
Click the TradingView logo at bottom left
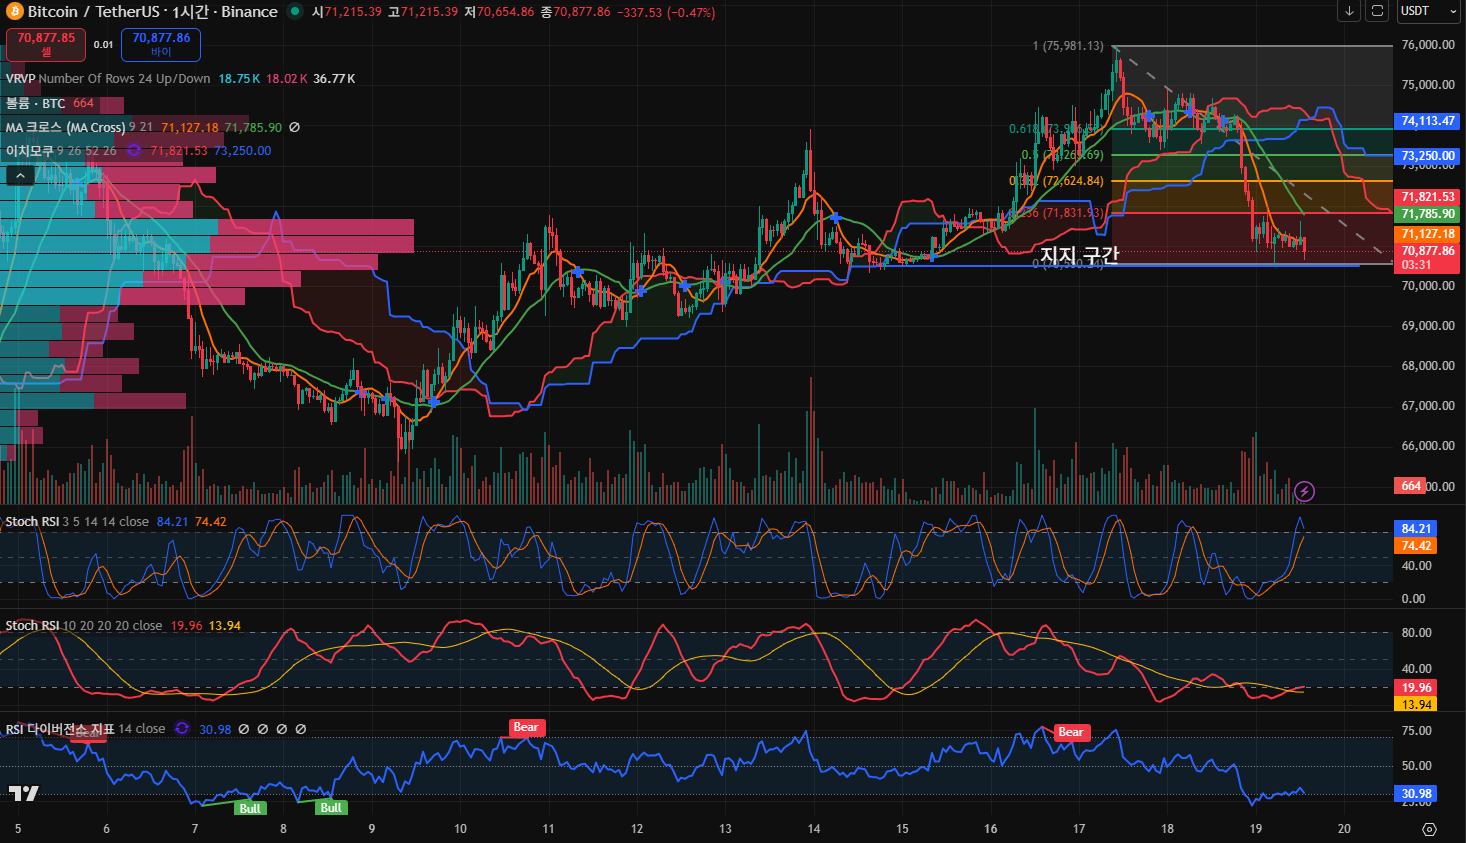[x=24, y=793]
